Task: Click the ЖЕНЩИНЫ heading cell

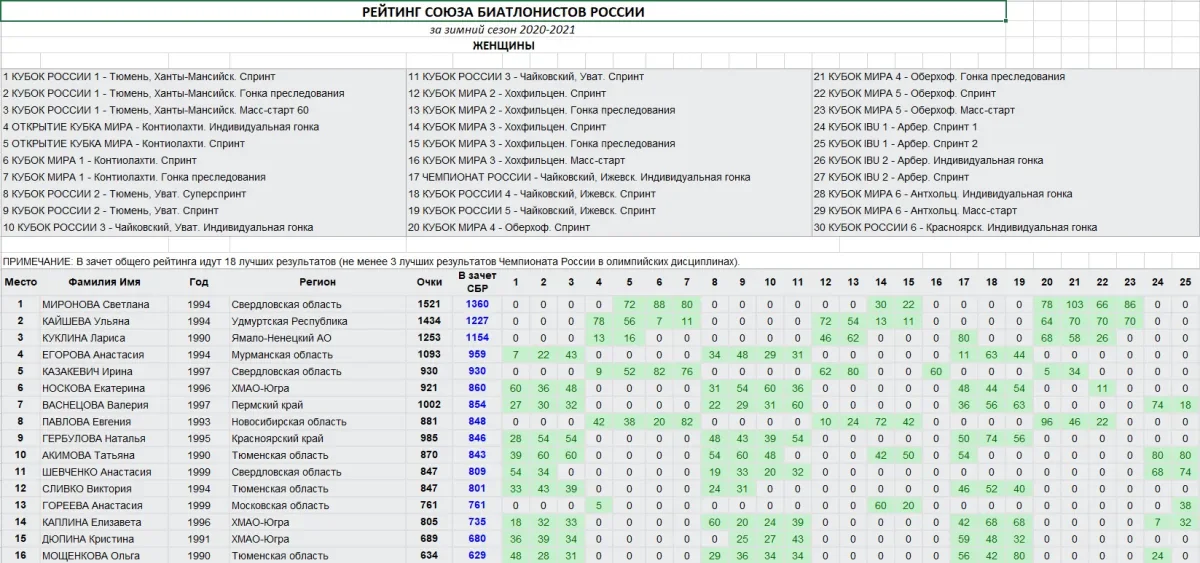Action: coord(503,46)
